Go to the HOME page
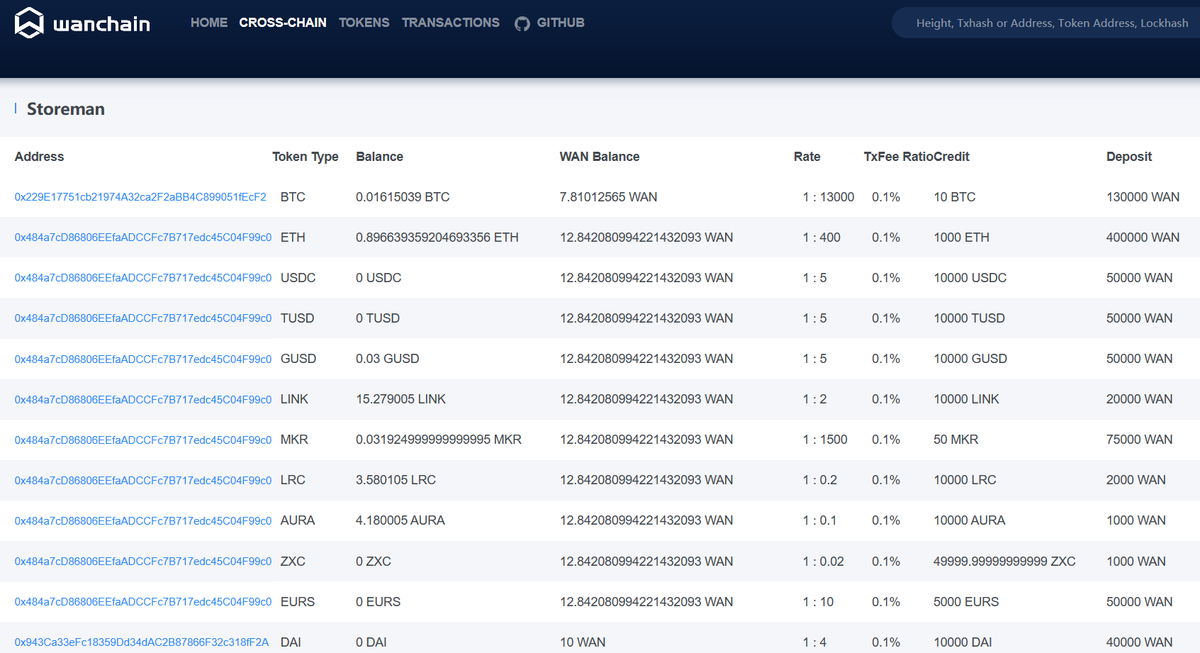 tap(209, 22)
